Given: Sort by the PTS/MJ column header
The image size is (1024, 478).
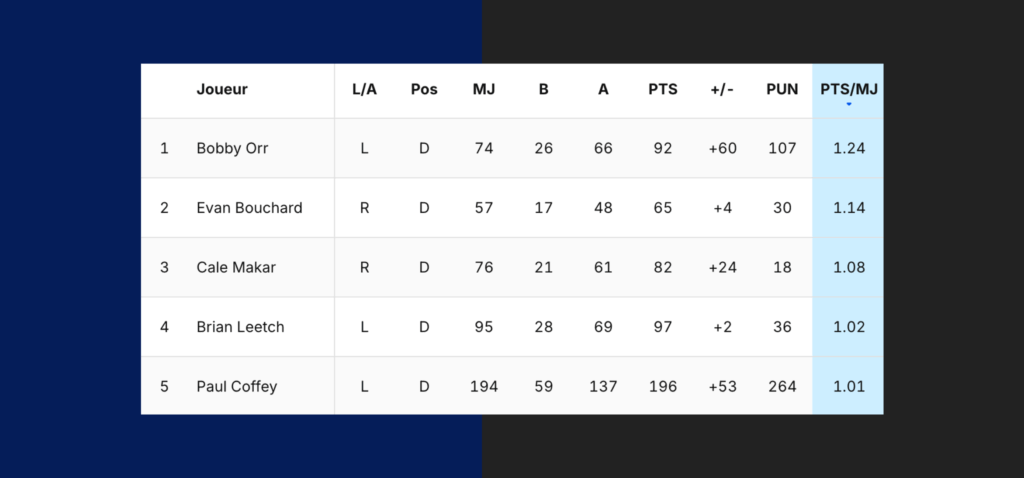Looking at the screenshot, I should (848, 89).
